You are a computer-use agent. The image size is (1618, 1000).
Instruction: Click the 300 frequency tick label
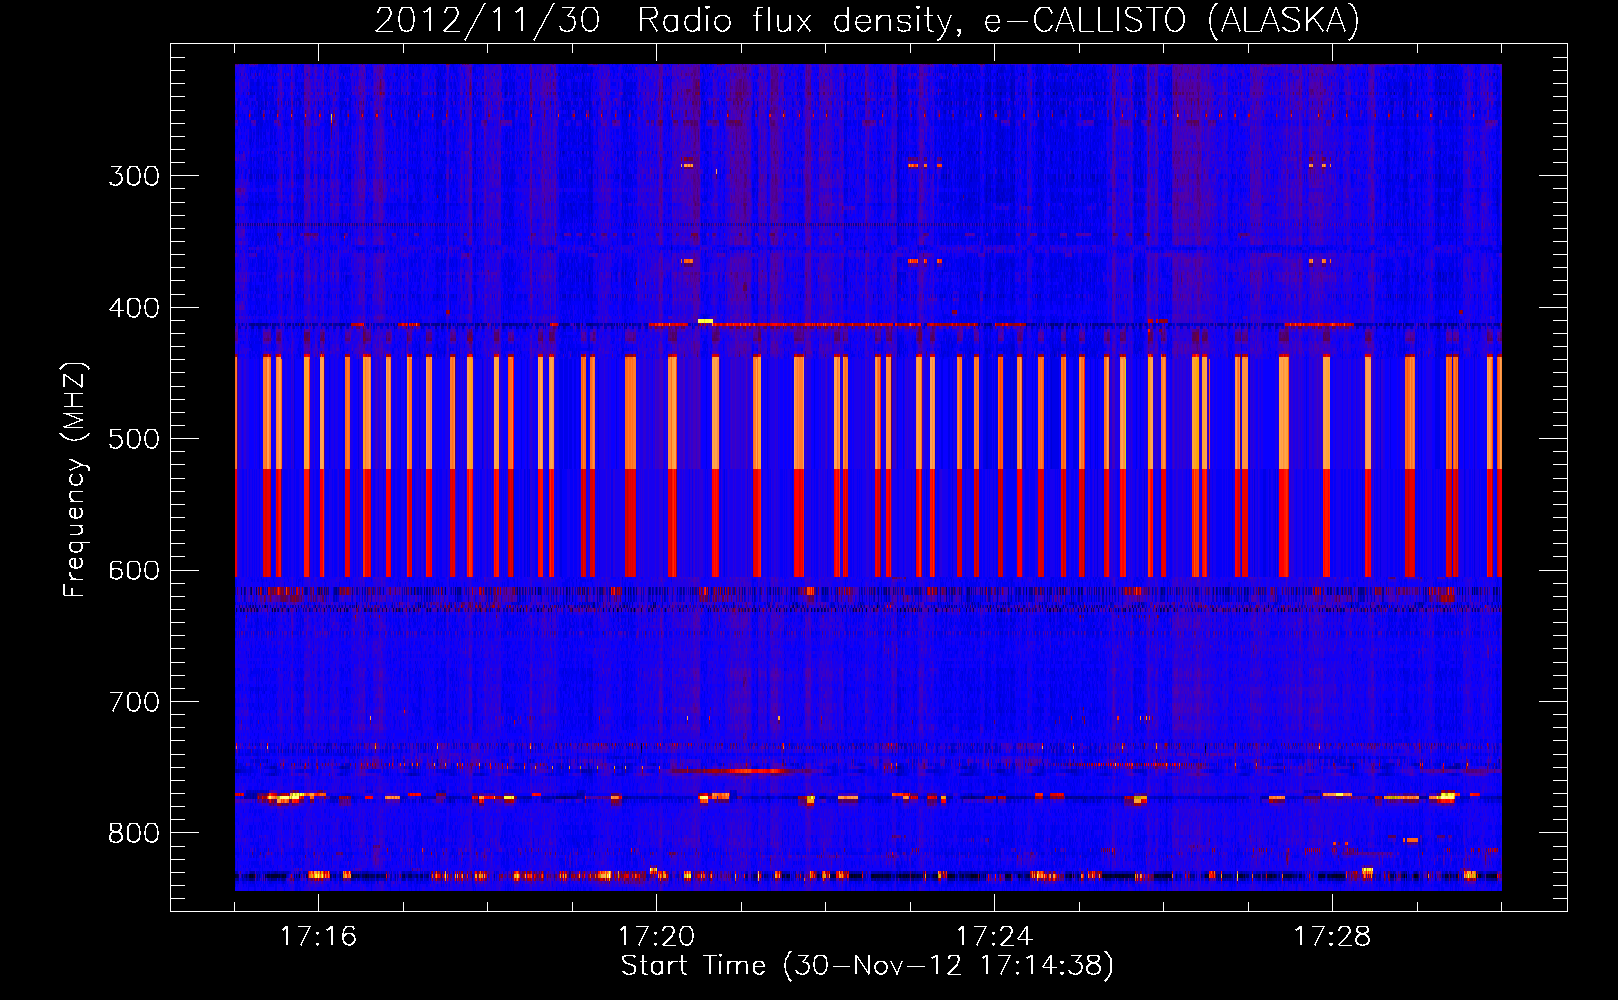(134, 176)
